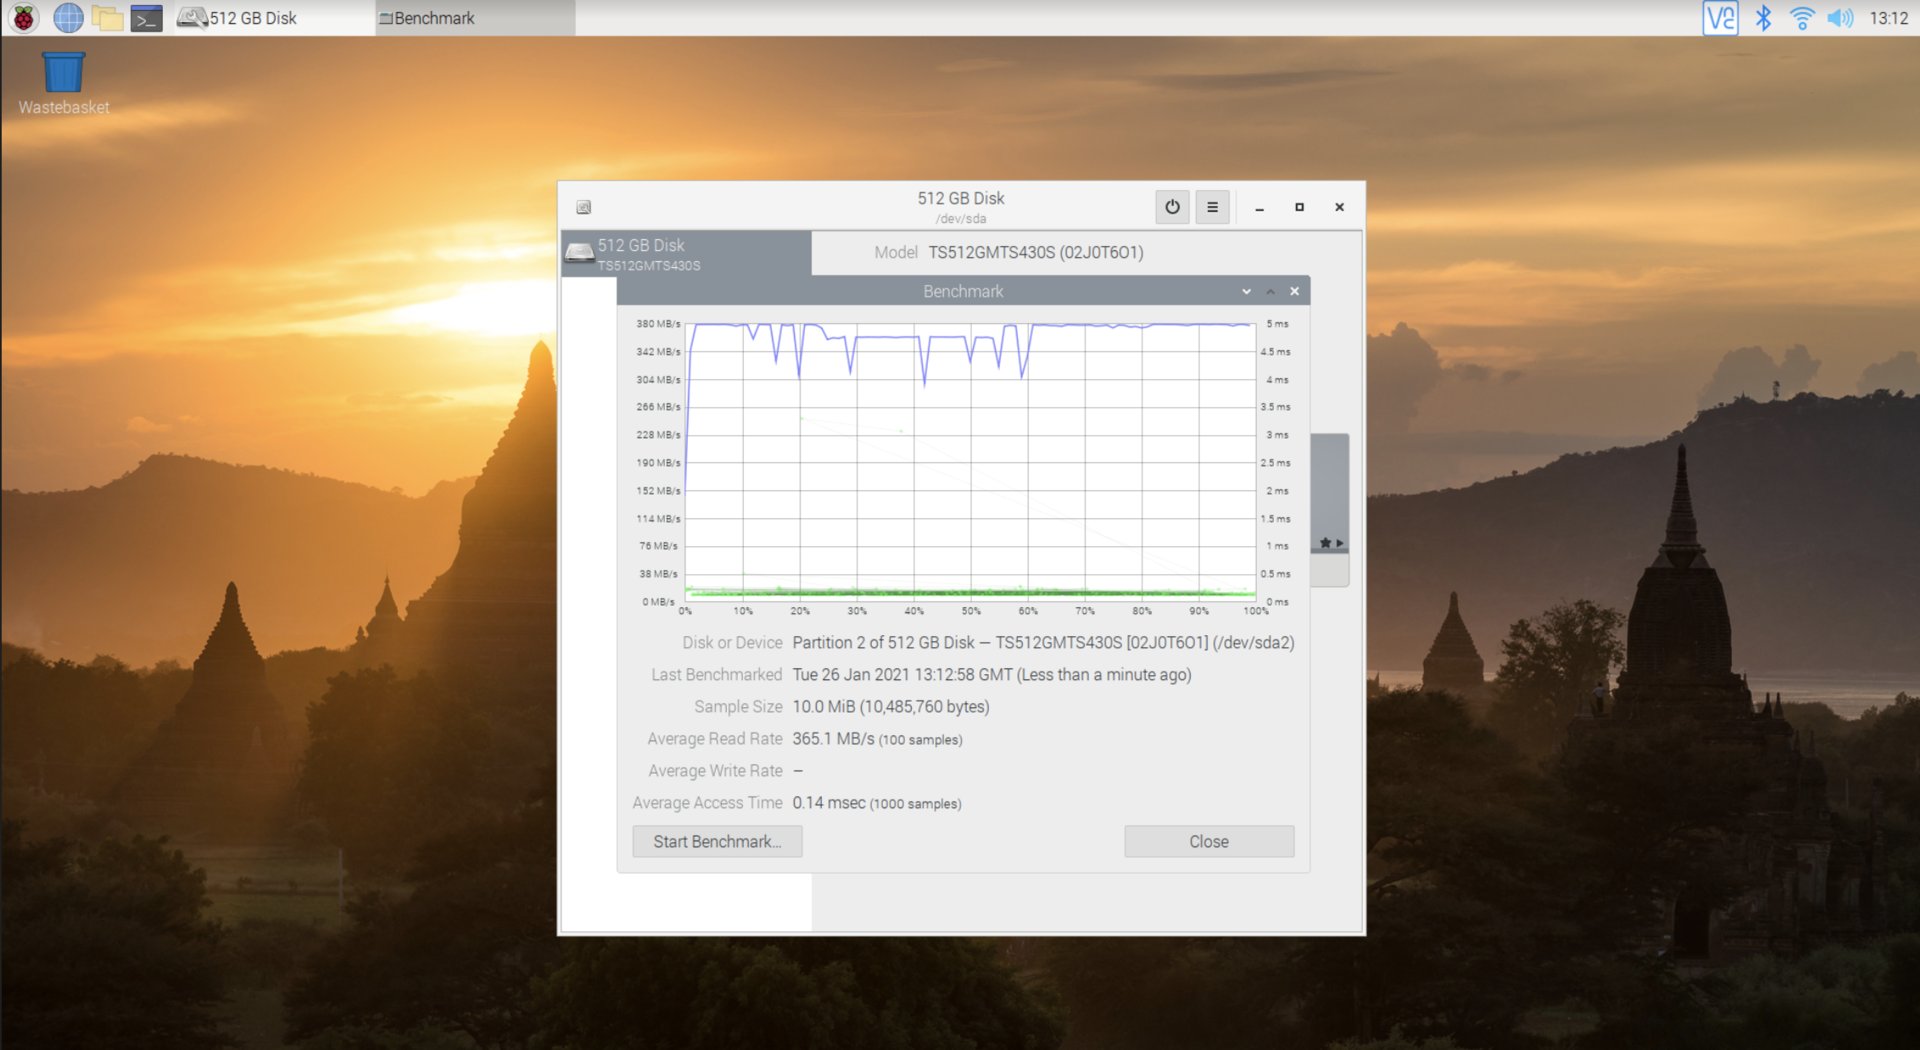Open the Wastebasket on the desktop
This screenshot has width=1920, height=1050.
tap(63, 70)
